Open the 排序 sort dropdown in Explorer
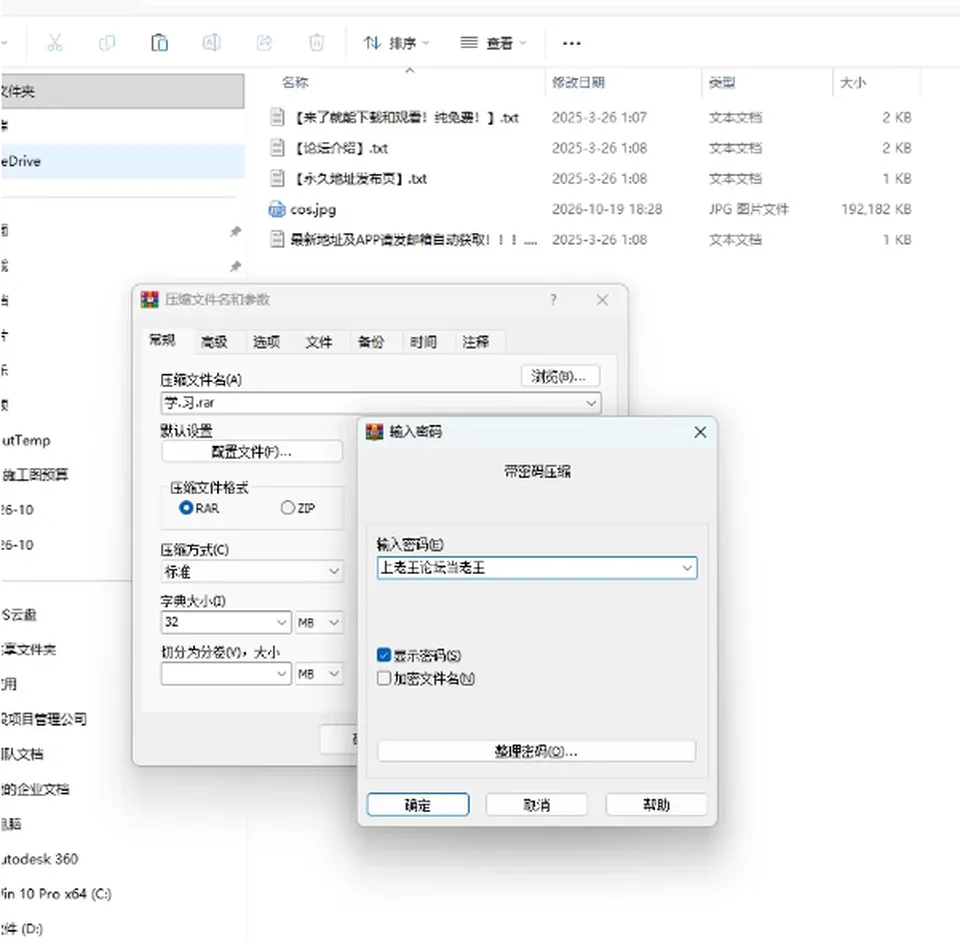The width and height of the screenshot is (960, 946). [396, 43]
